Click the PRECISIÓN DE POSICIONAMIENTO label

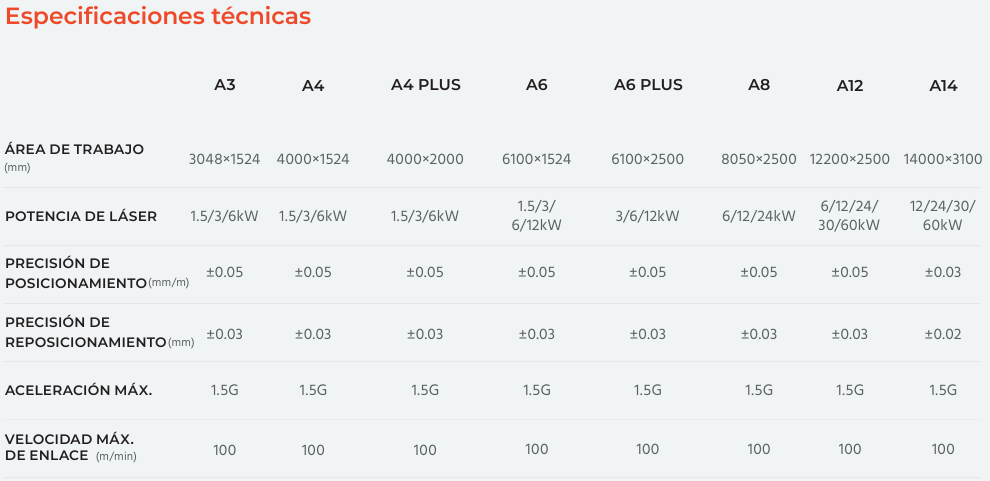[x=97, y=273]
